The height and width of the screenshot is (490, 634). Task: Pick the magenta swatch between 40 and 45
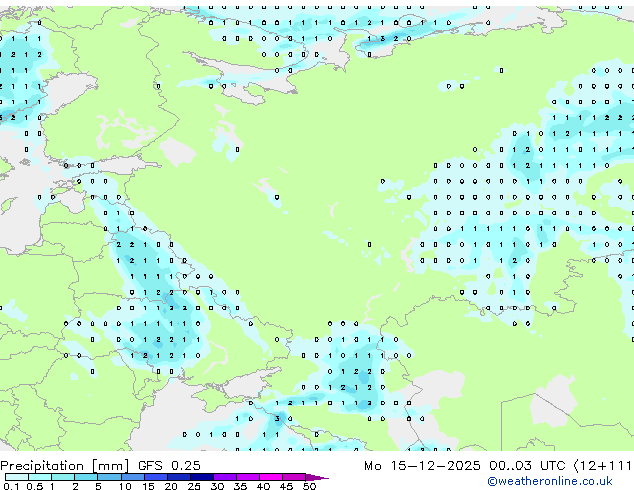(271, 477)
